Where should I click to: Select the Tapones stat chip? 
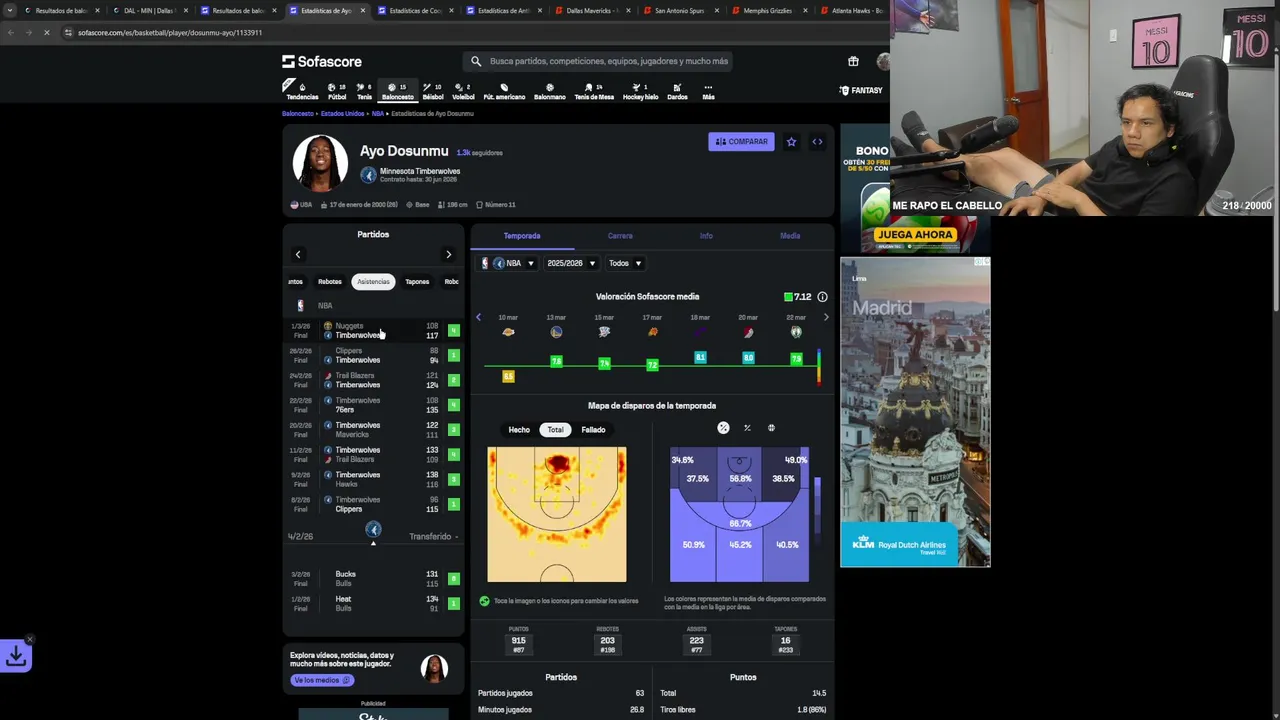(417, 282)
